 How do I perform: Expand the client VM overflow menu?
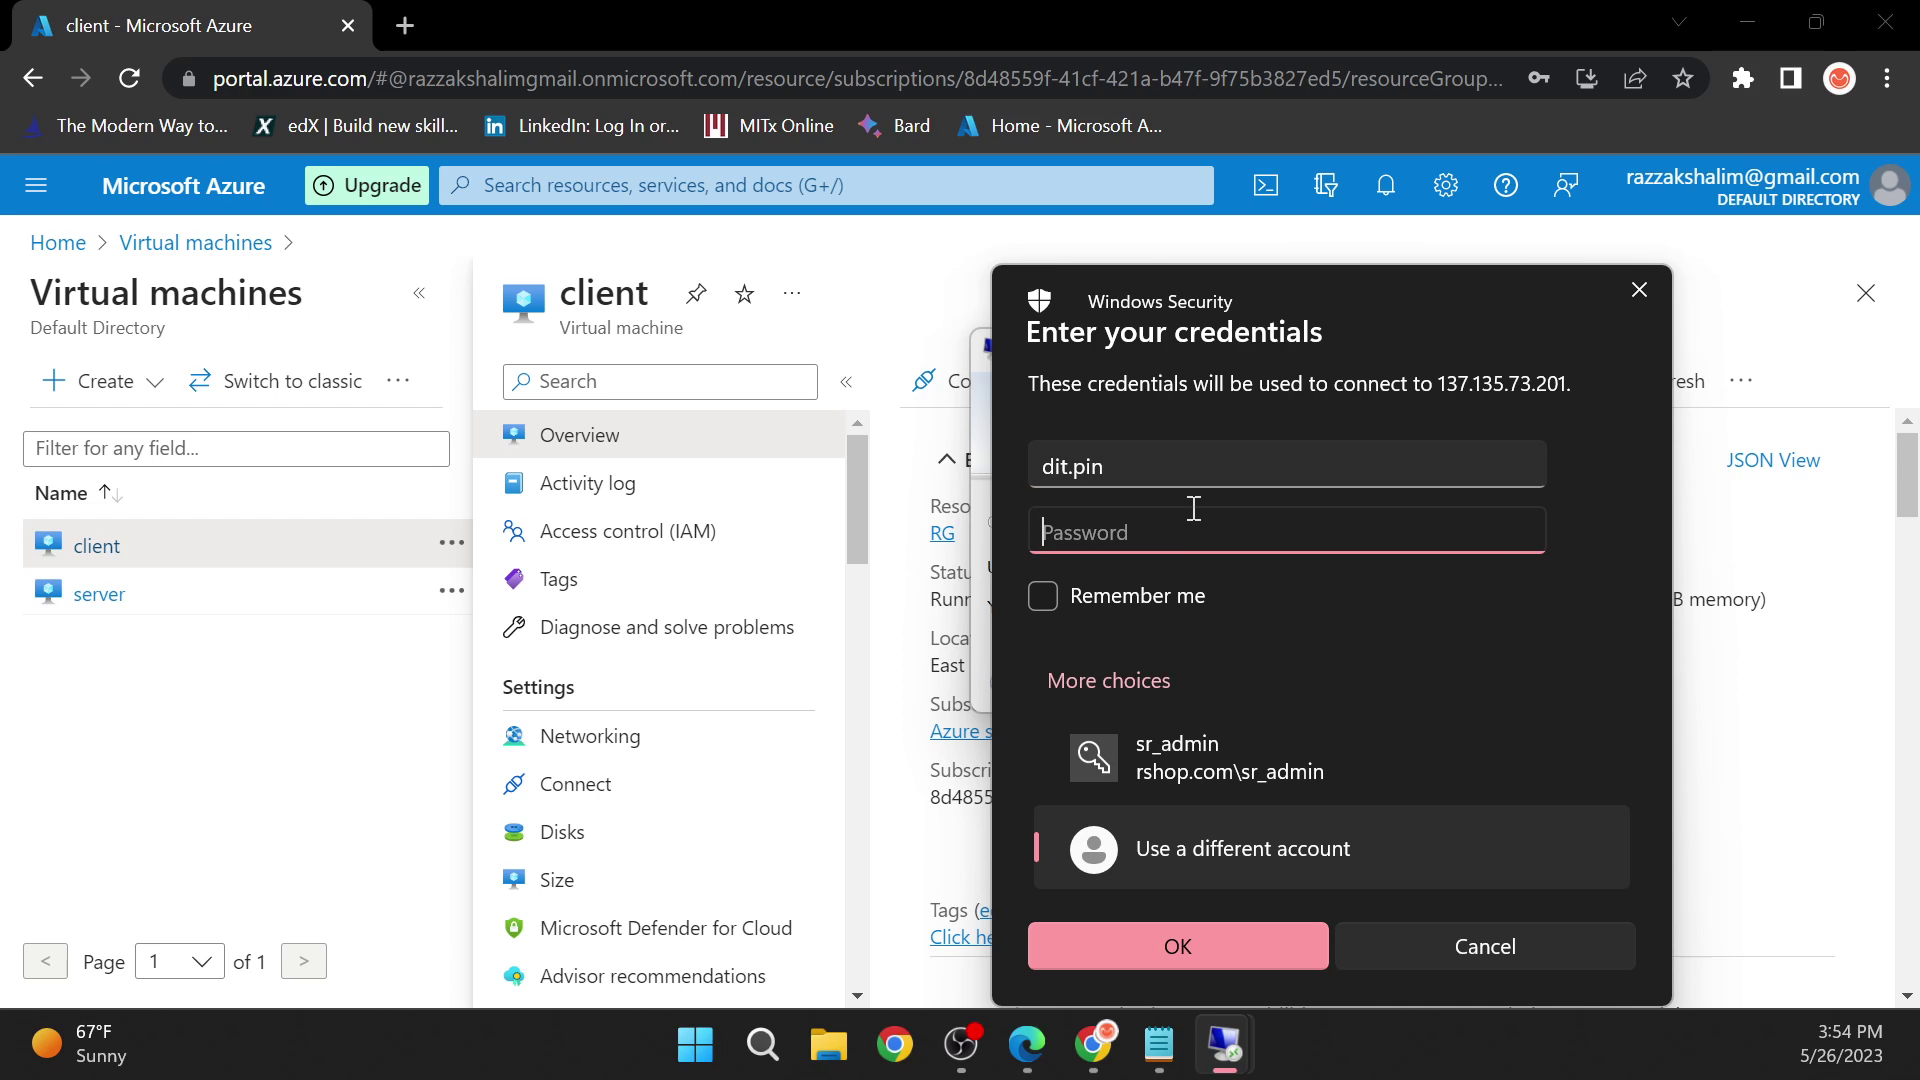[x=454, y=545]
